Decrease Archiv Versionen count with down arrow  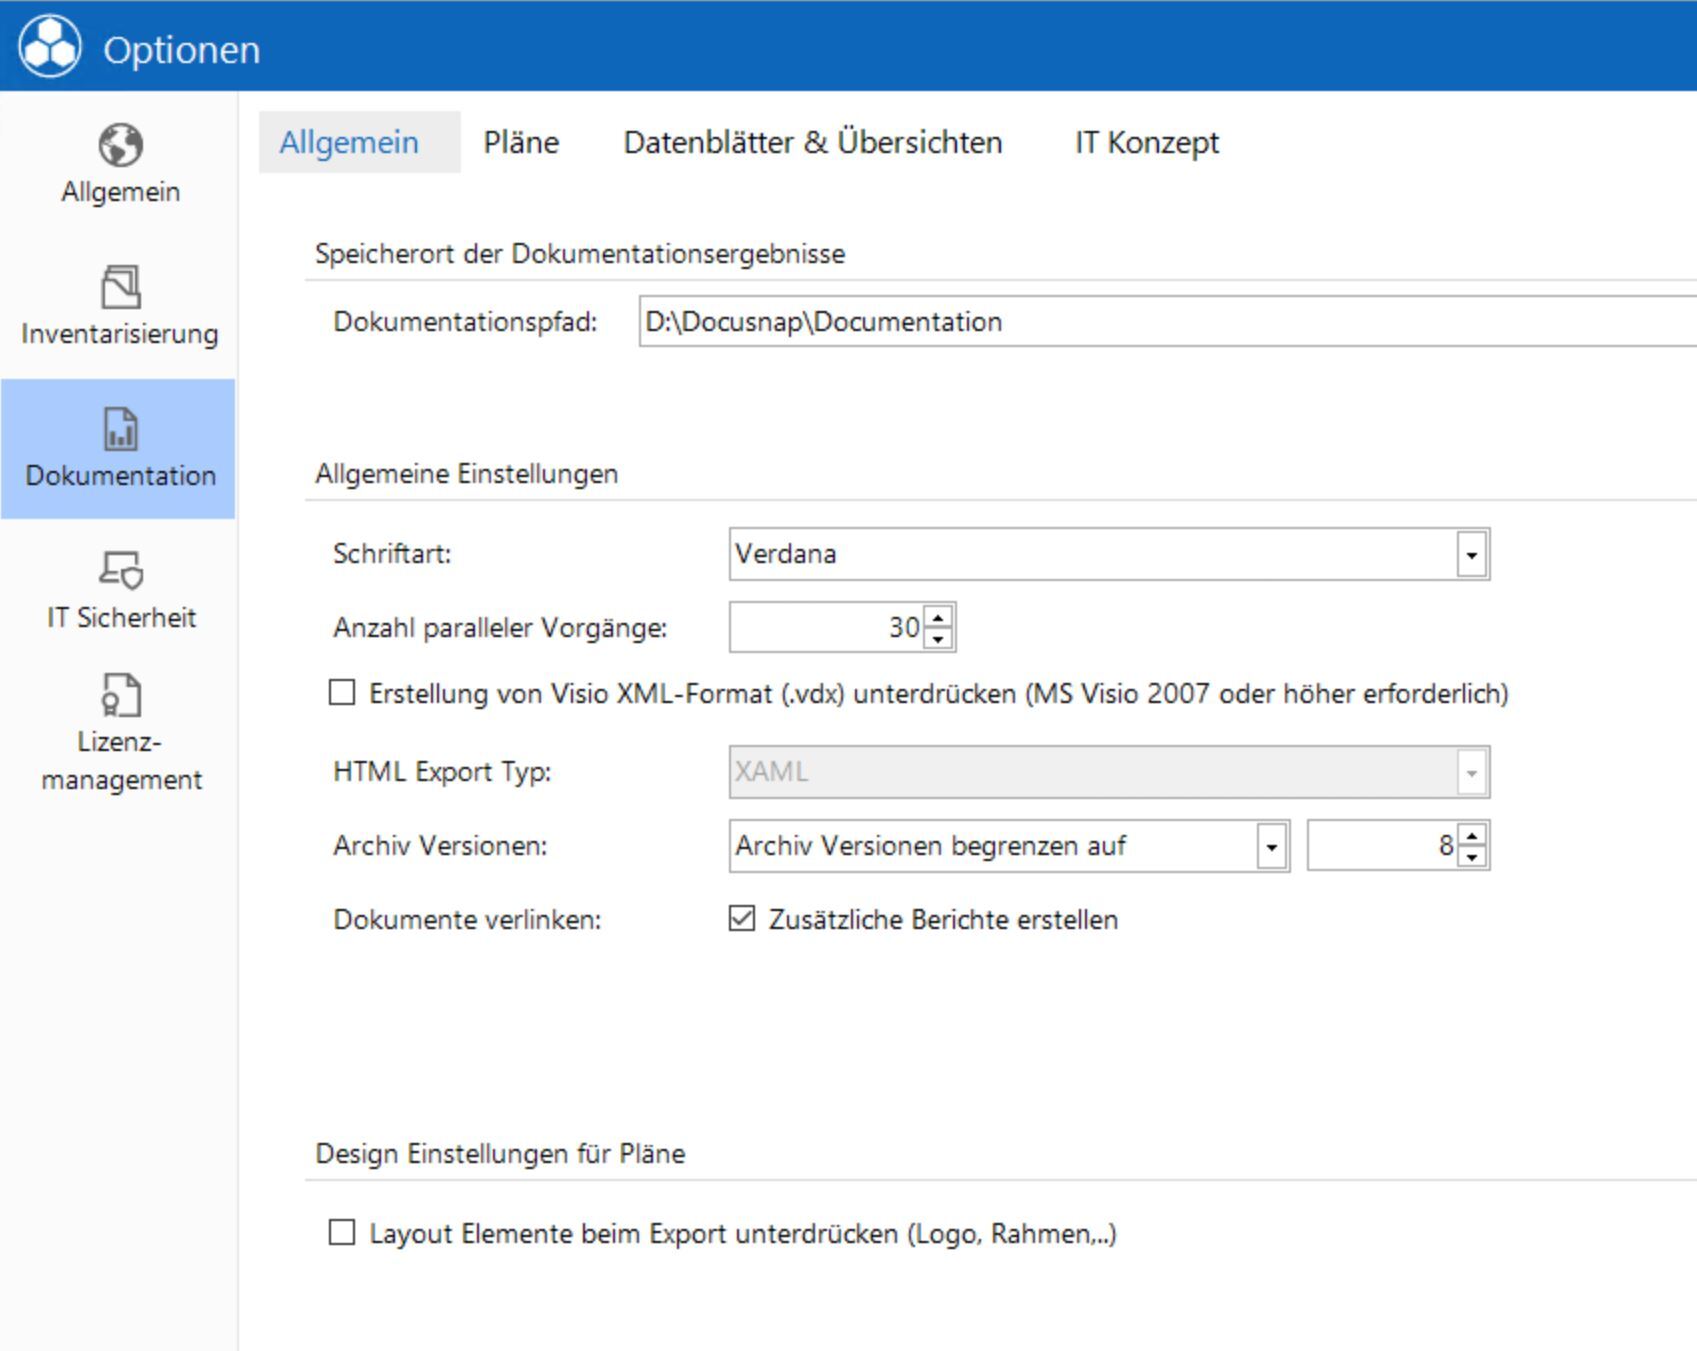click(x=1471, y=857)
